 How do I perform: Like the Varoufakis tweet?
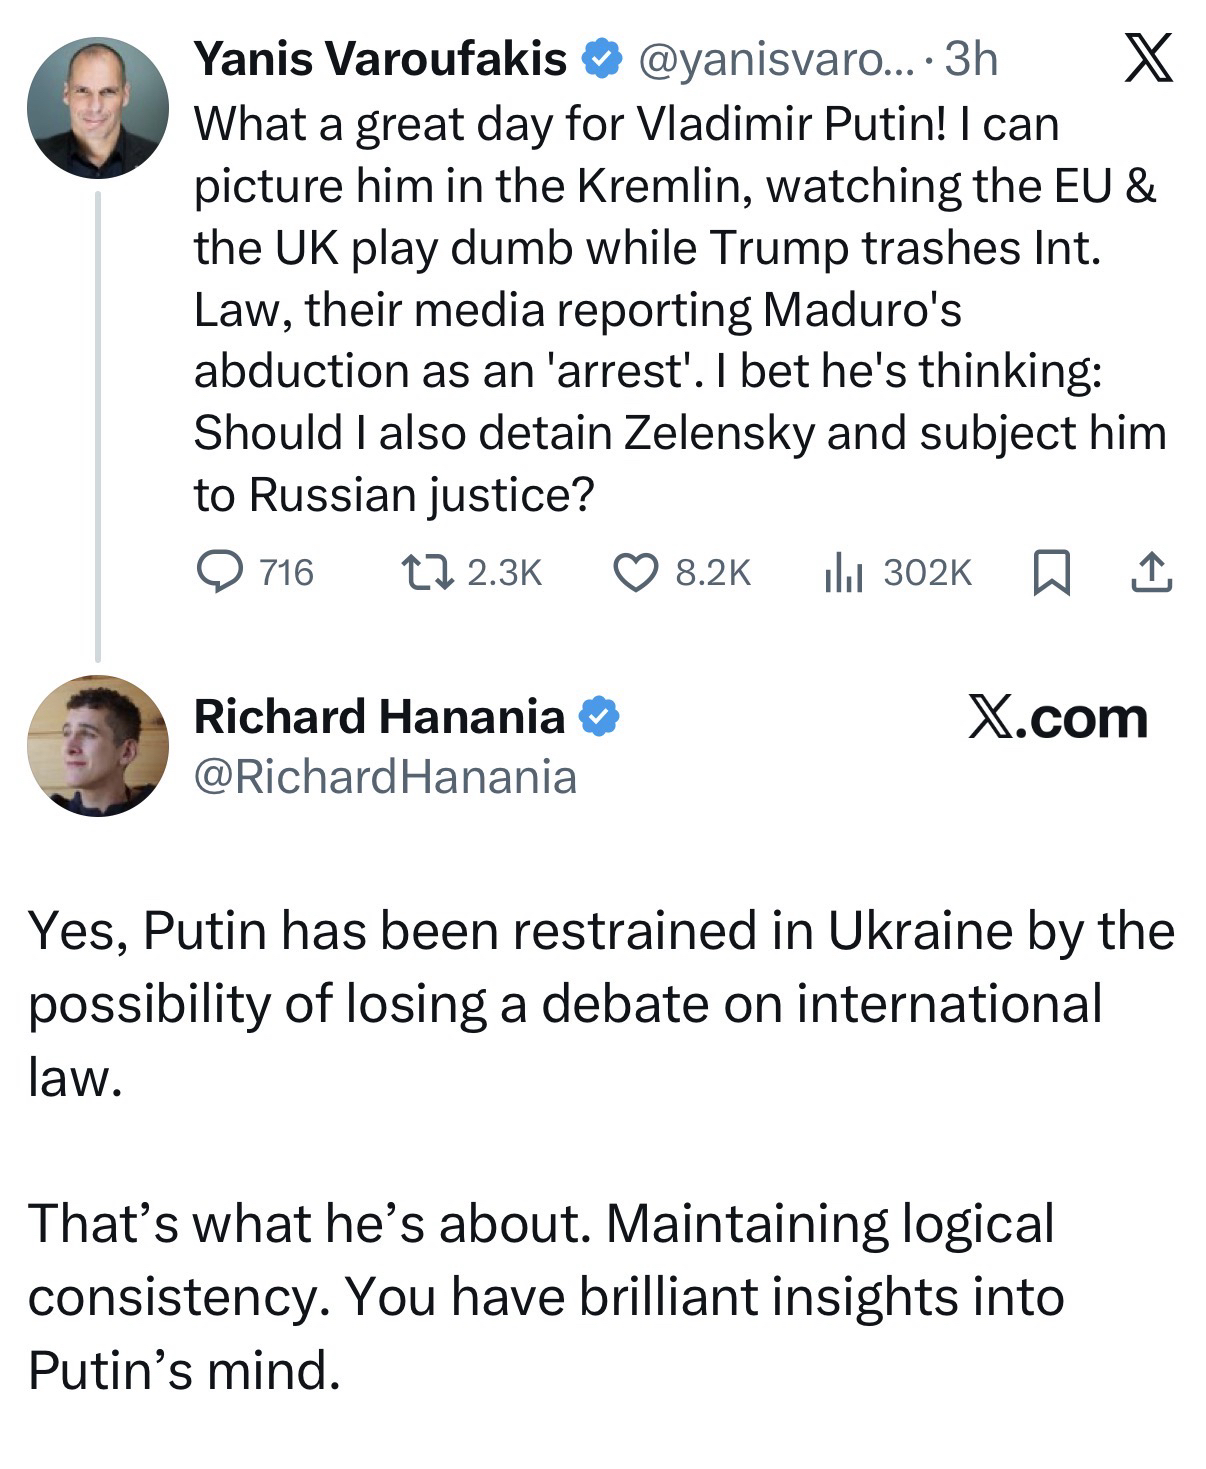point(633,573)
